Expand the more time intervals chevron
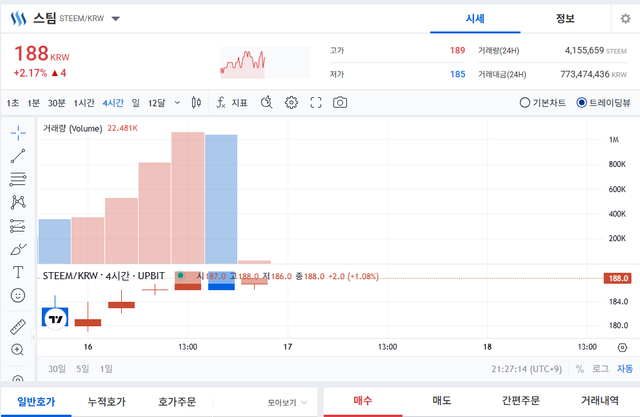The height and width of the screenshot is (417, 640). tap(177, 102)
